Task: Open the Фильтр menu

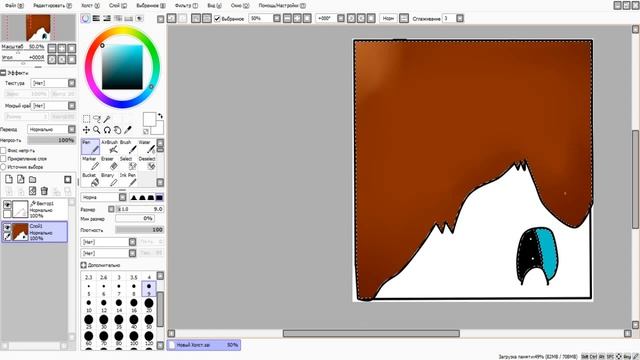Action: [x=186, y=6]
